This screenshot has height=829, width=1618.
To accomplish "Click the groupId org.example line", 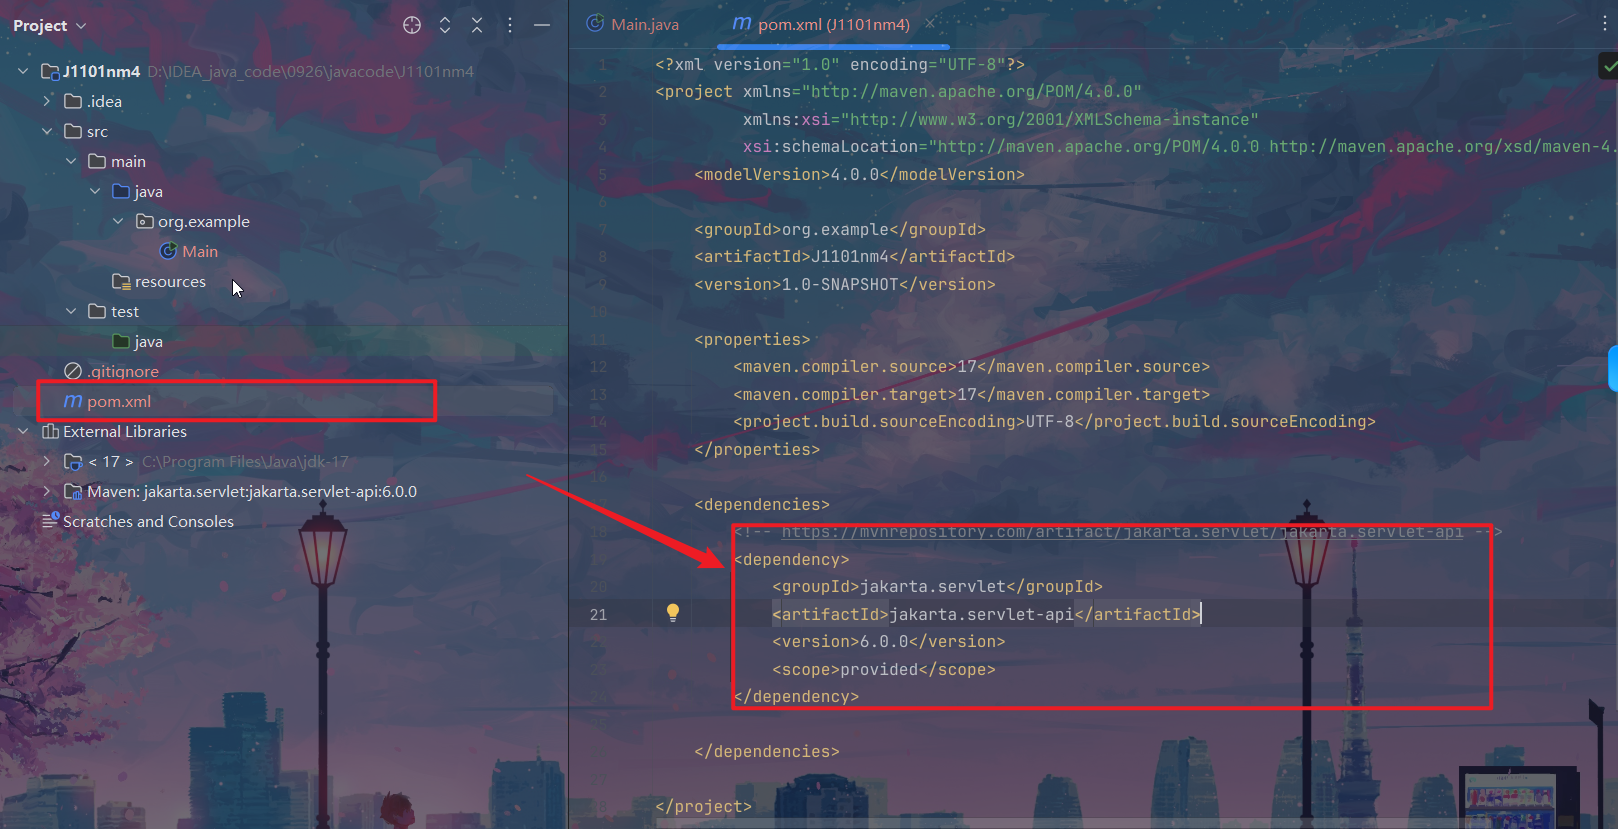I will point(840,229).
